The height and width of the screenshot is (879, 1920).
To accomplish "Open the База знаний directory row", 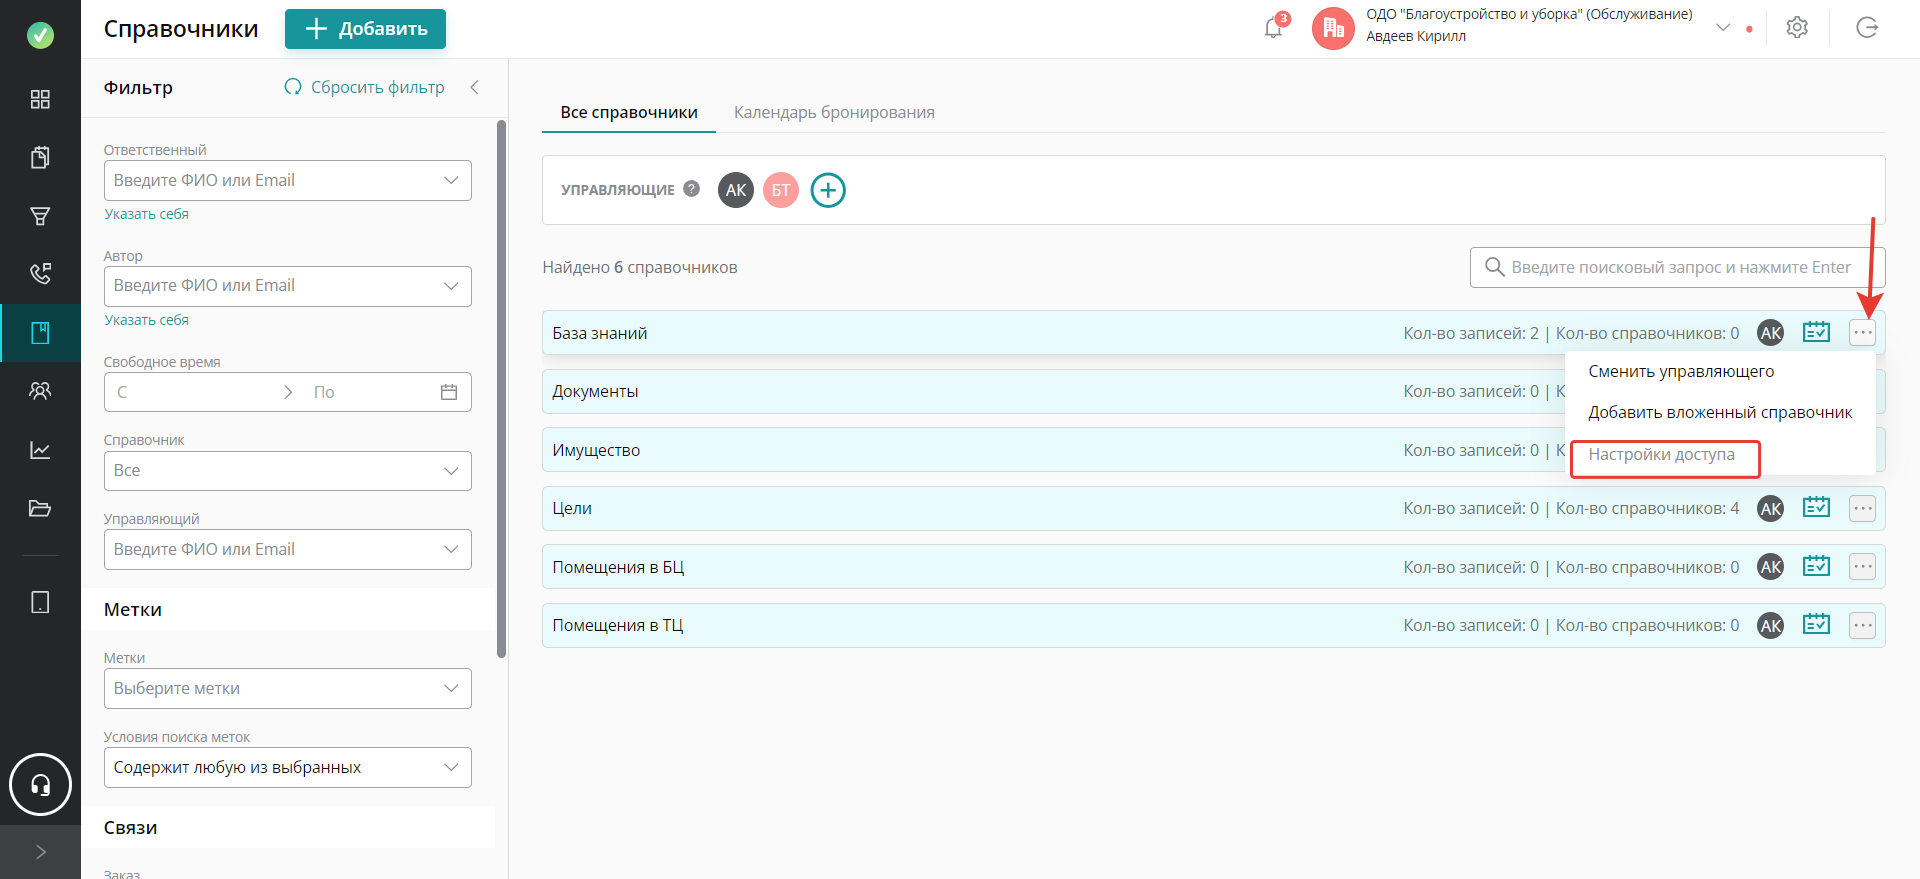I will 1213,333.
